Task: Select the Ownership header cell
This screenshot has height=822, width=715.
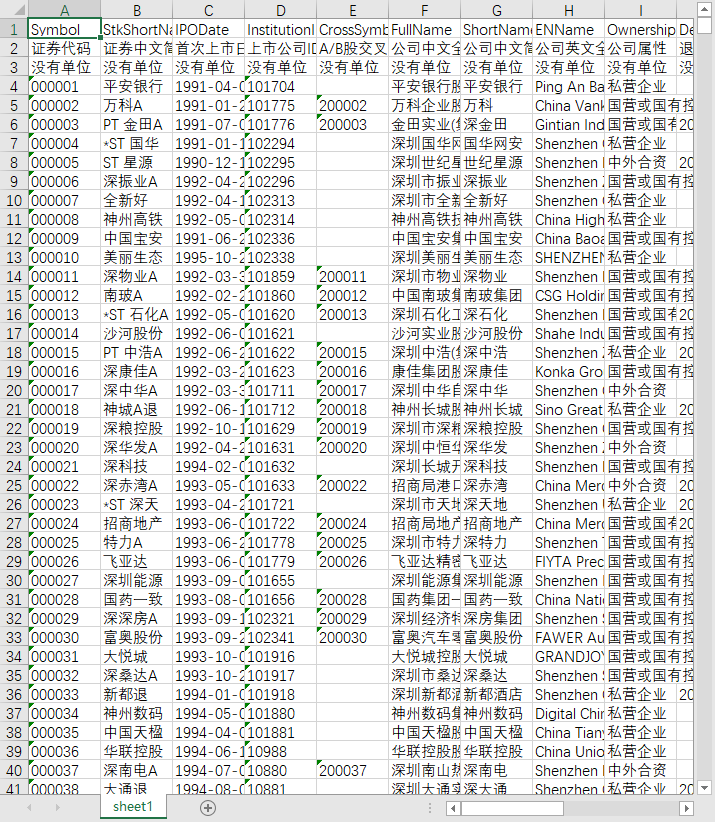Action: 641,29
